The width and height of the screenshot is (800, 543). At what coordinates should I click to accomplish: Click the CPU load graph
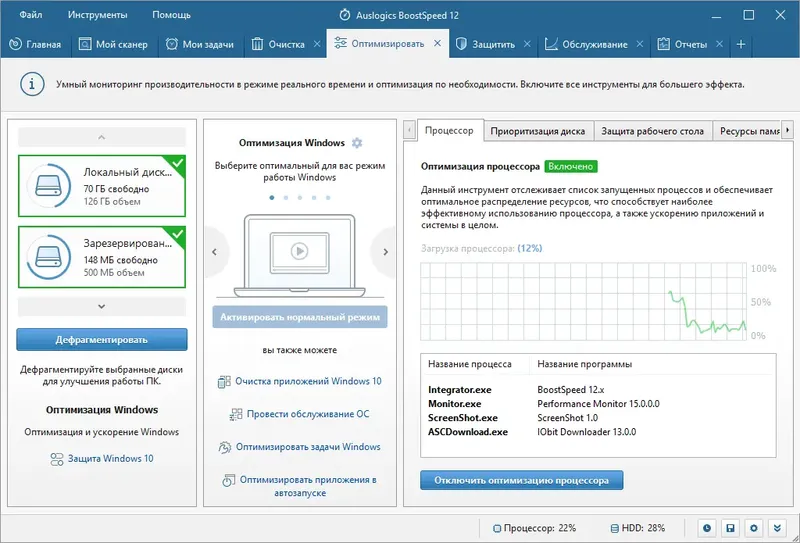583,302
